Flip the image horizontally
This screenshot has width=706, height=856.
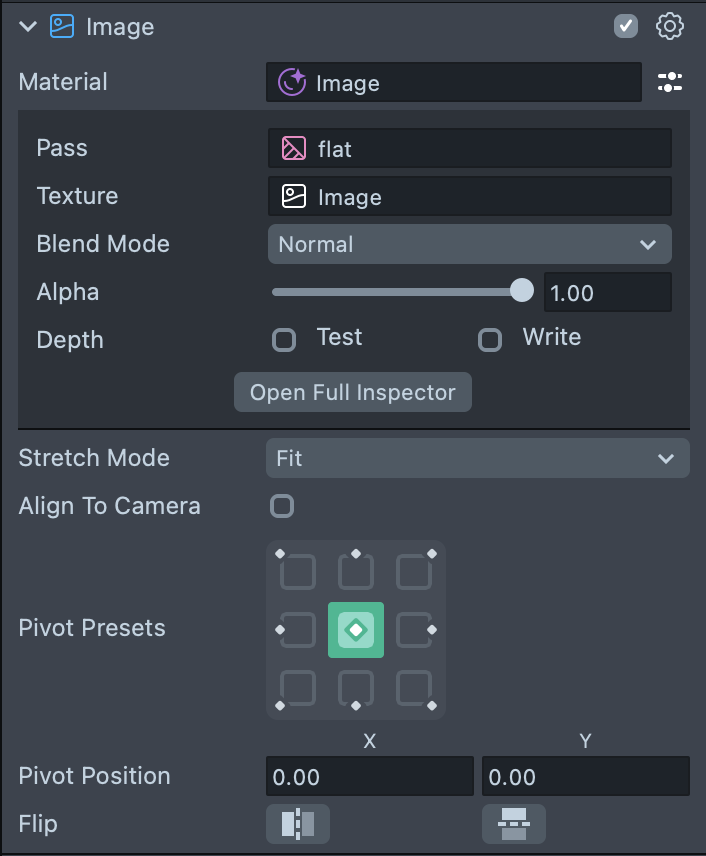[x=297, y=824]
